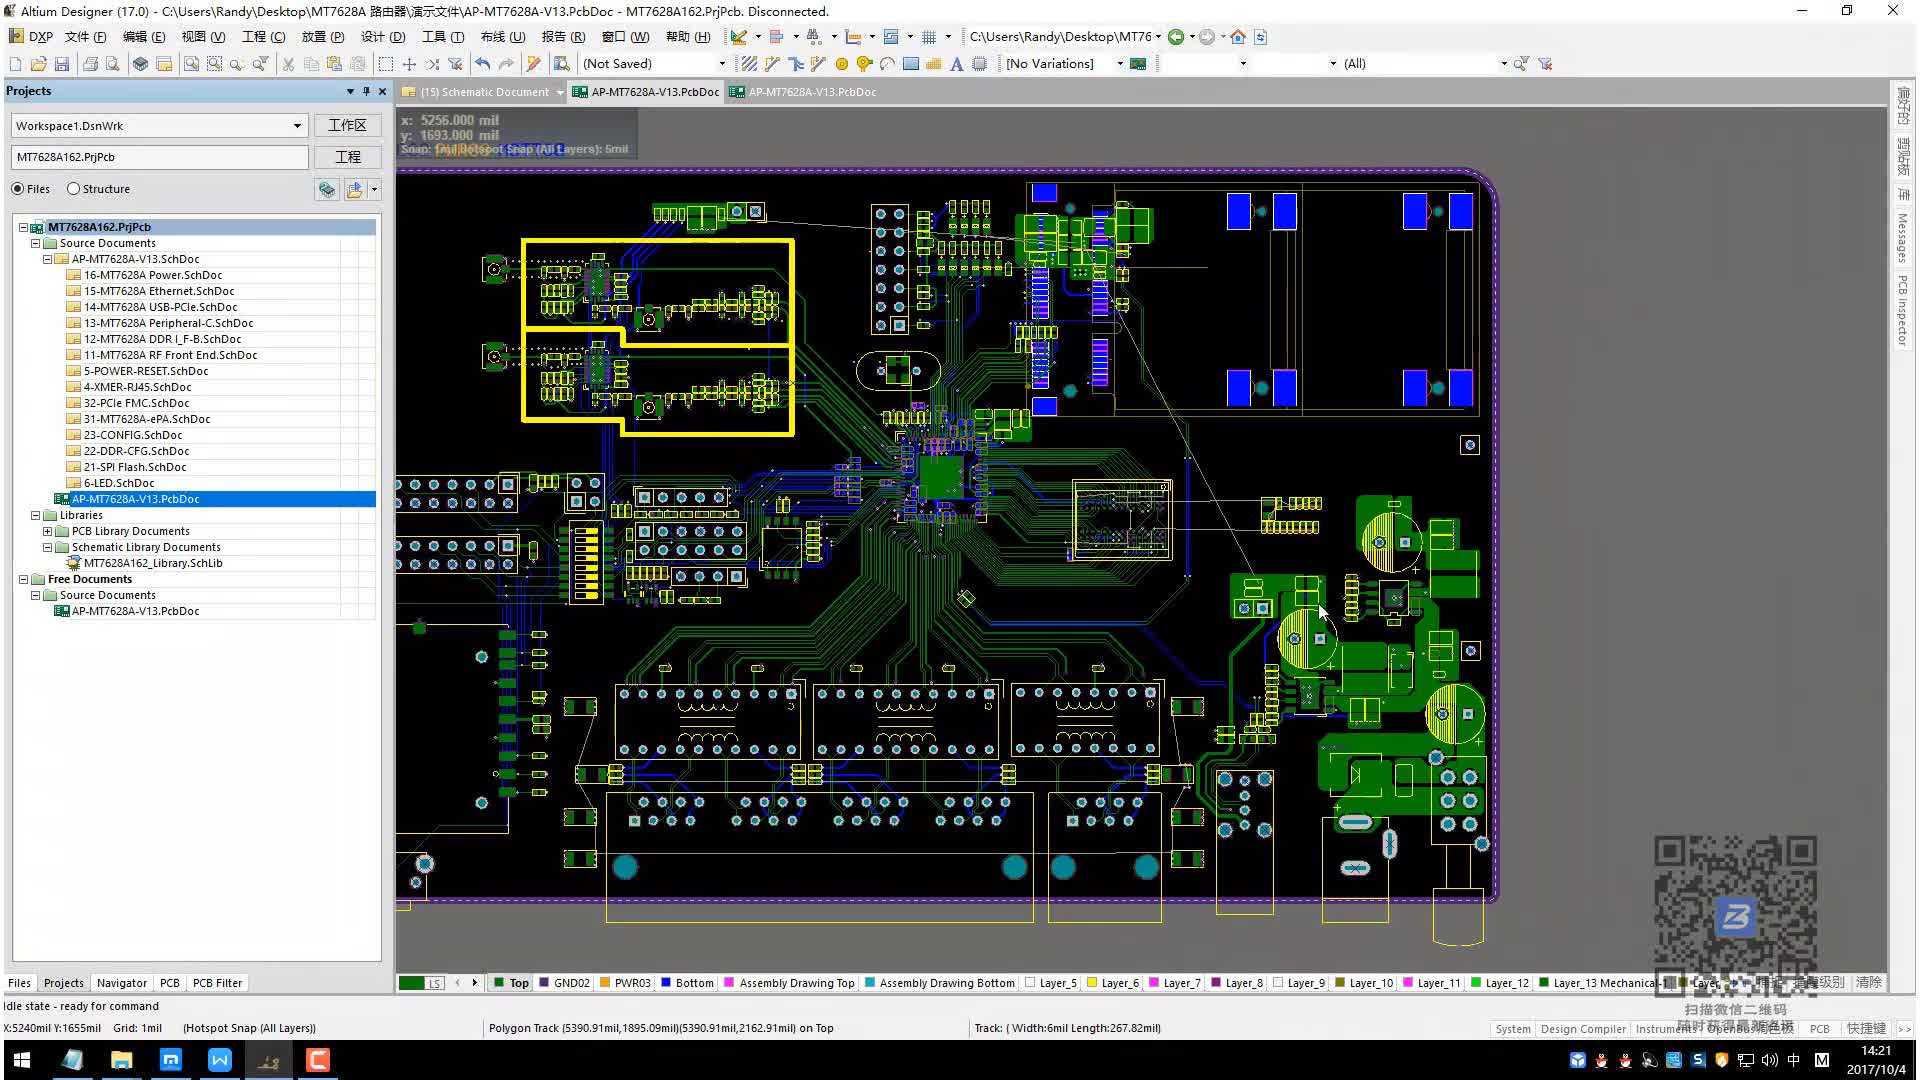
Task: Click the compile project icon in Projects panel
Action: click(327, 189)
